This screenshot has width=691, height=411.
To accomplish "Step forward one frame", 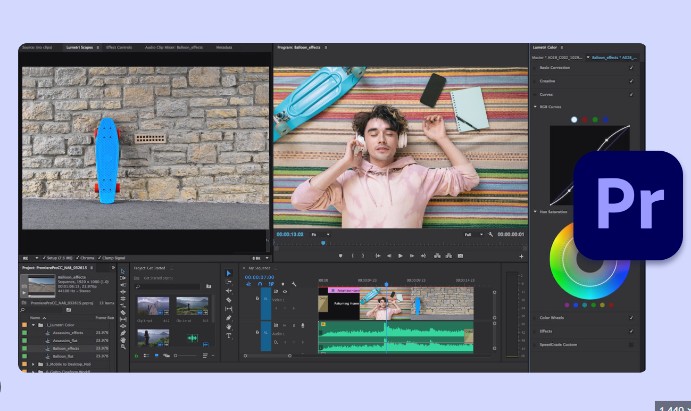I will click(x=412, y=256).
